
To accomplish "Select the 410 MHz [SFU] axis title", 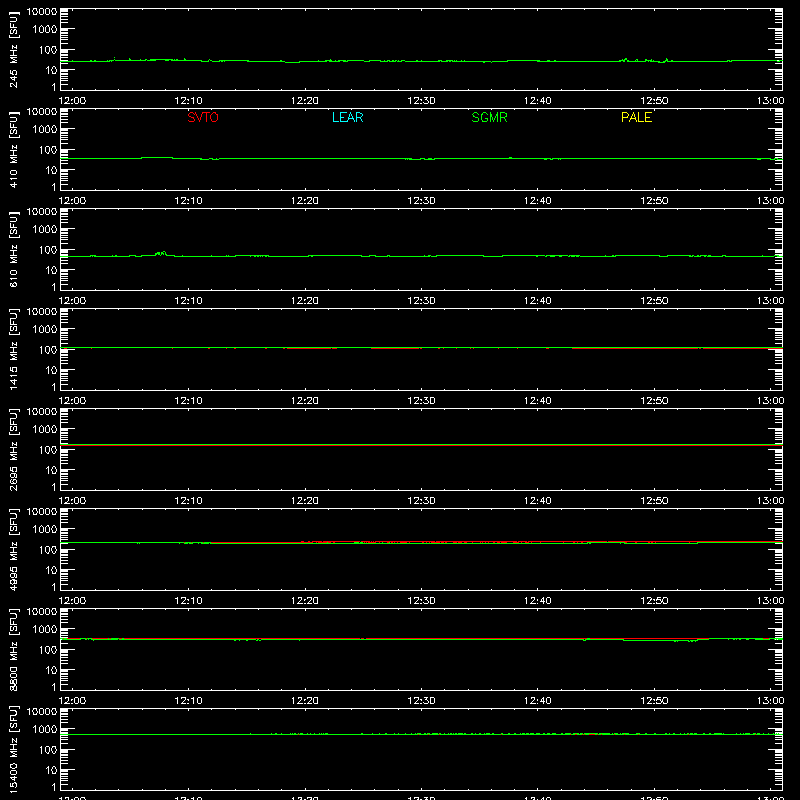I will [x=14, y=149].
